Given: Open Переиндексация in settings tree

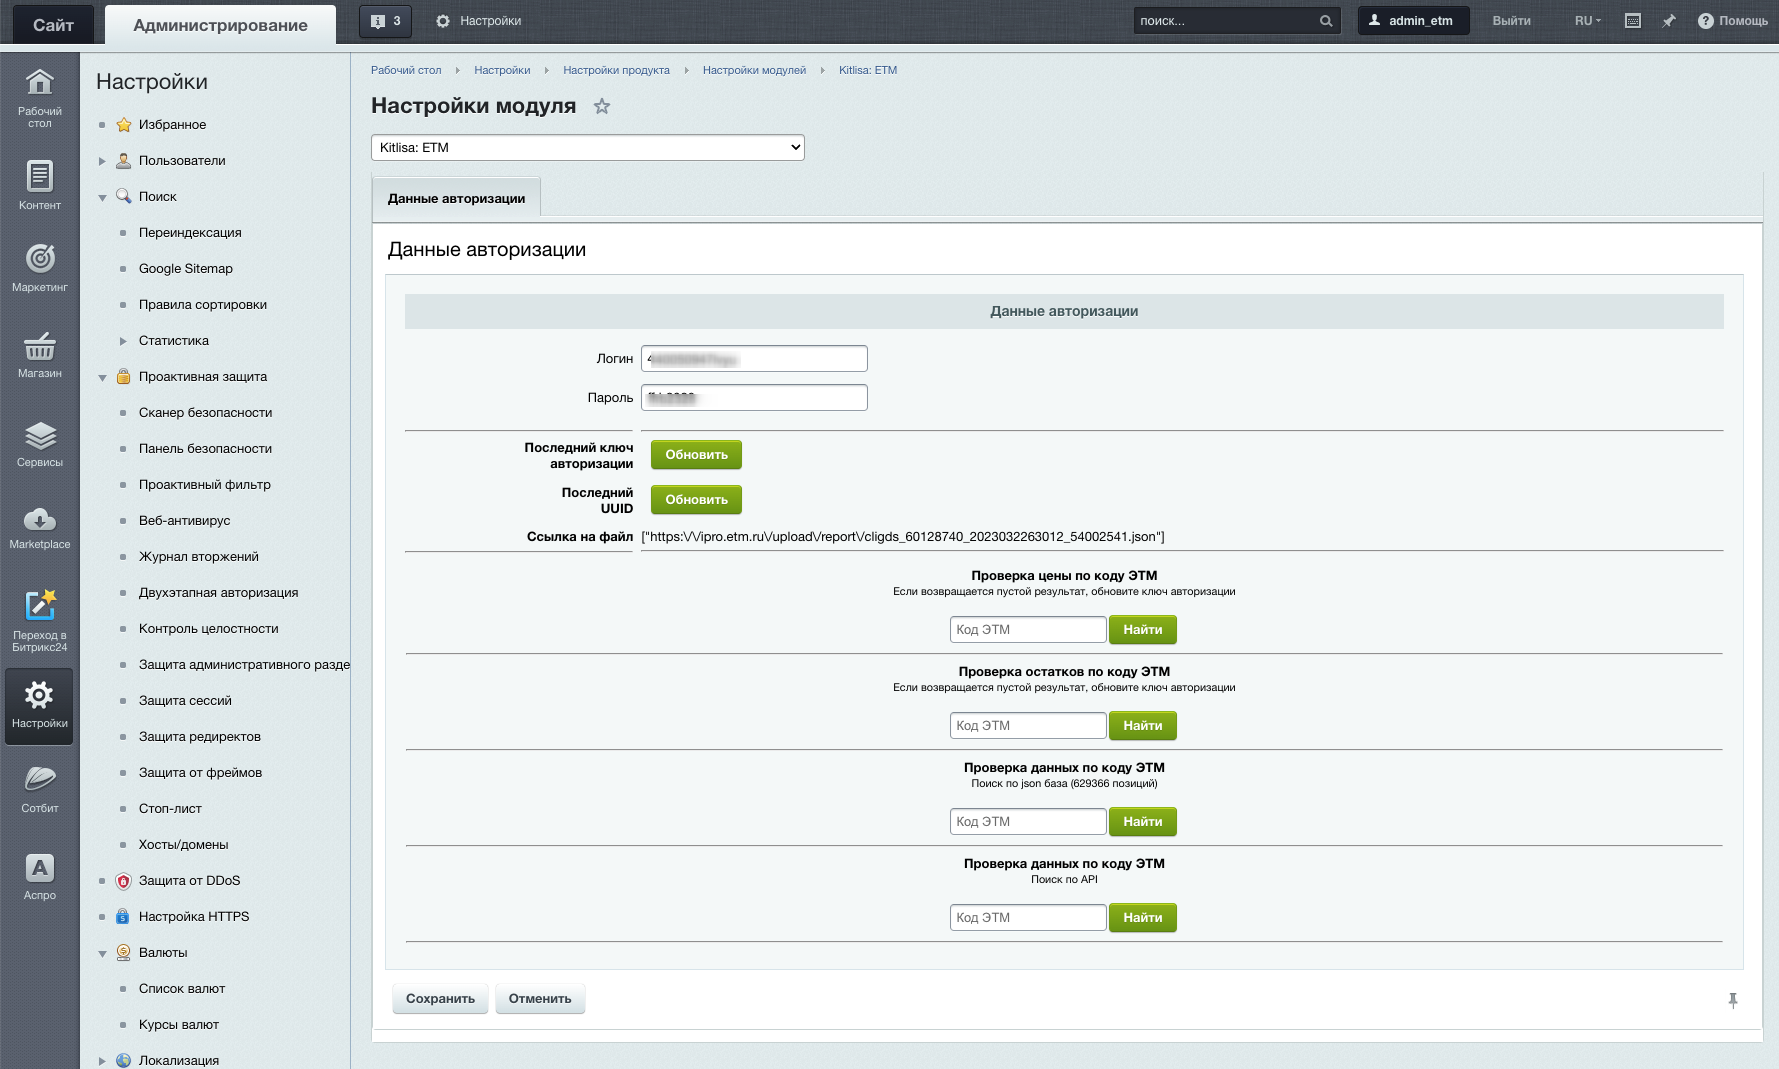Looking at the screenshot, I should click(x=190, y=233).
